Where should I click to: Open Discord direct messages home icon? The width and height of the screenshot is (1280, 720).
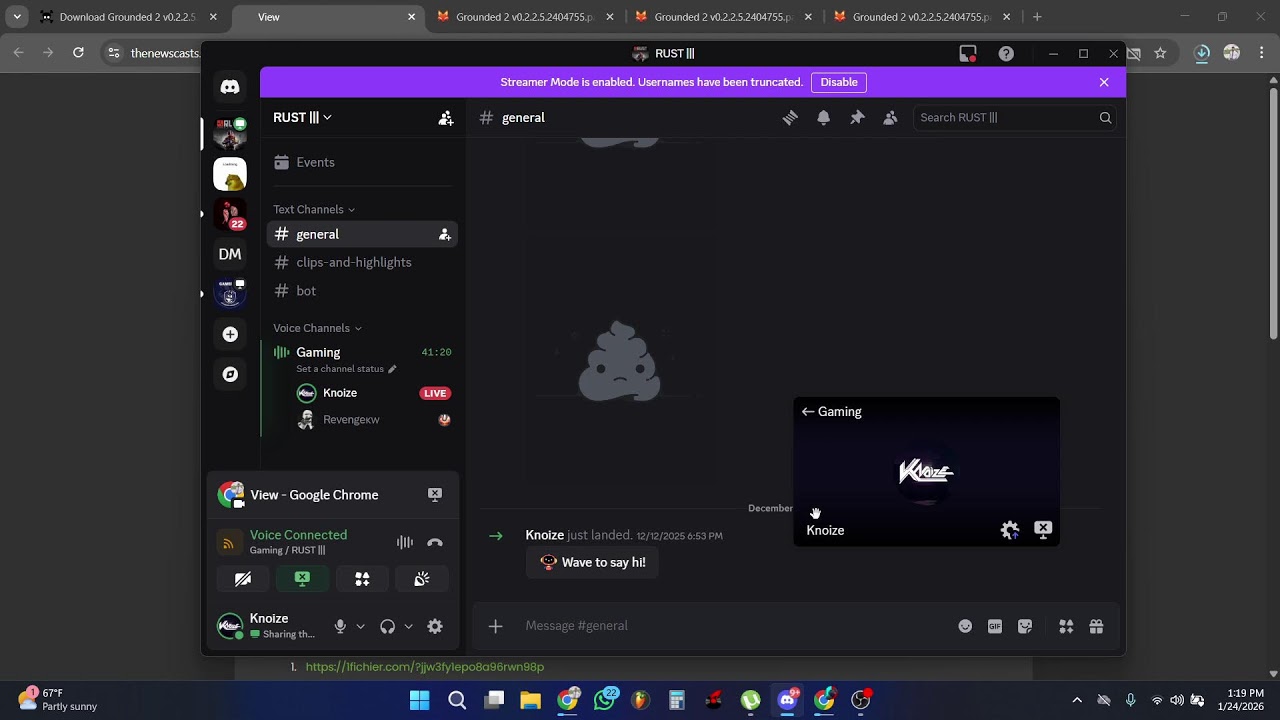coord(230,87)
